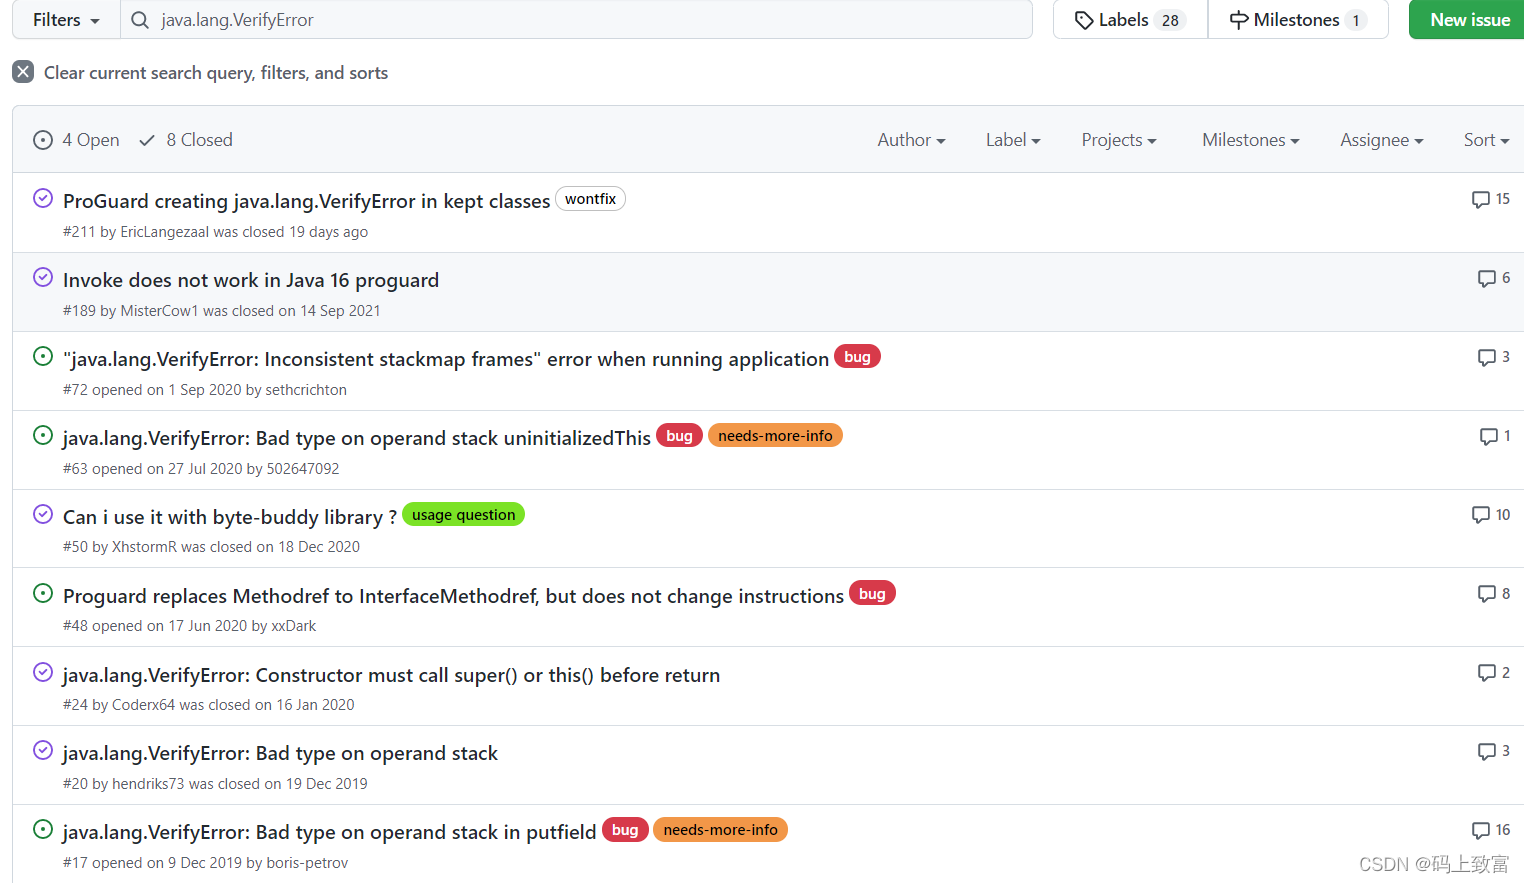Viewport: 1524px width, 883px height.
Task: Open the 8 comments on issue #48
Action: click(x=1494, y=593)
